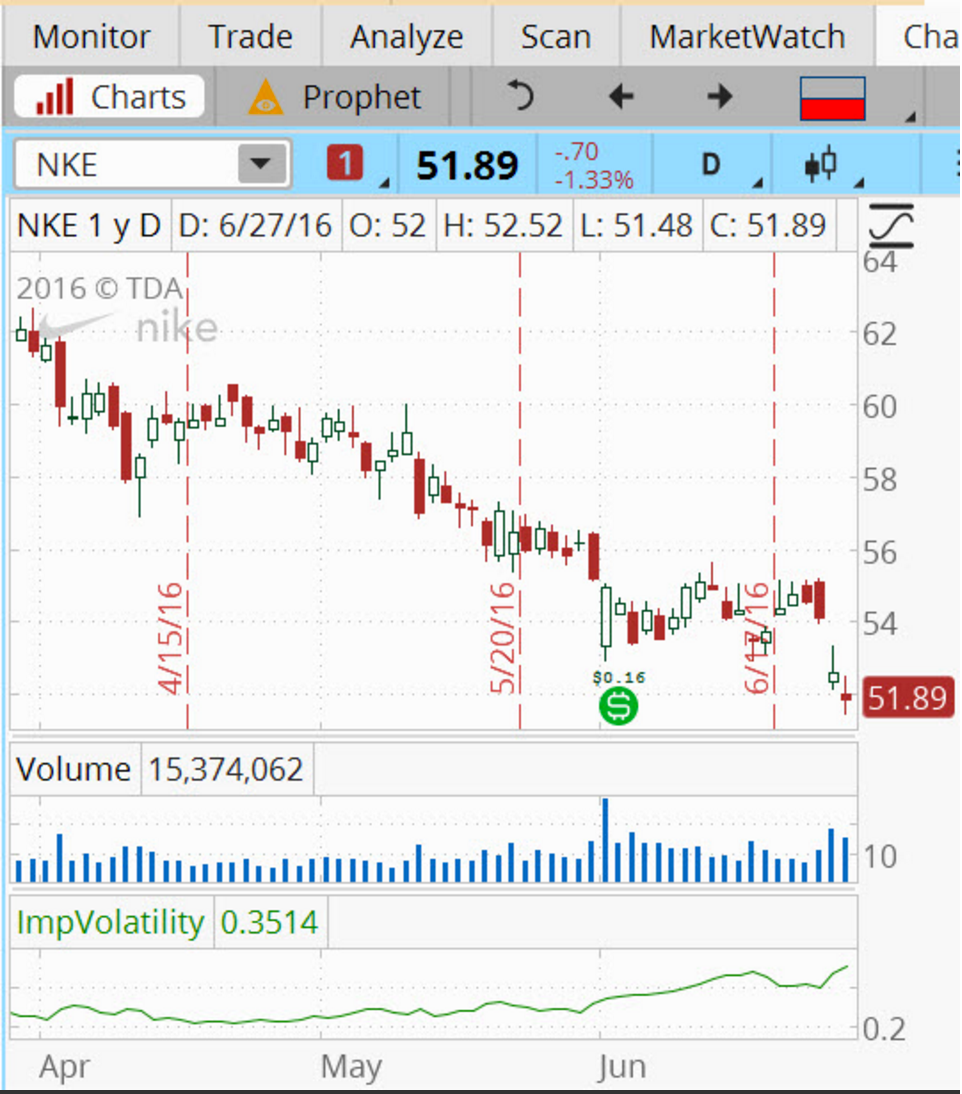Click the ImpVolatility value 0.3514
The image size is (962, 1094).
269,922
